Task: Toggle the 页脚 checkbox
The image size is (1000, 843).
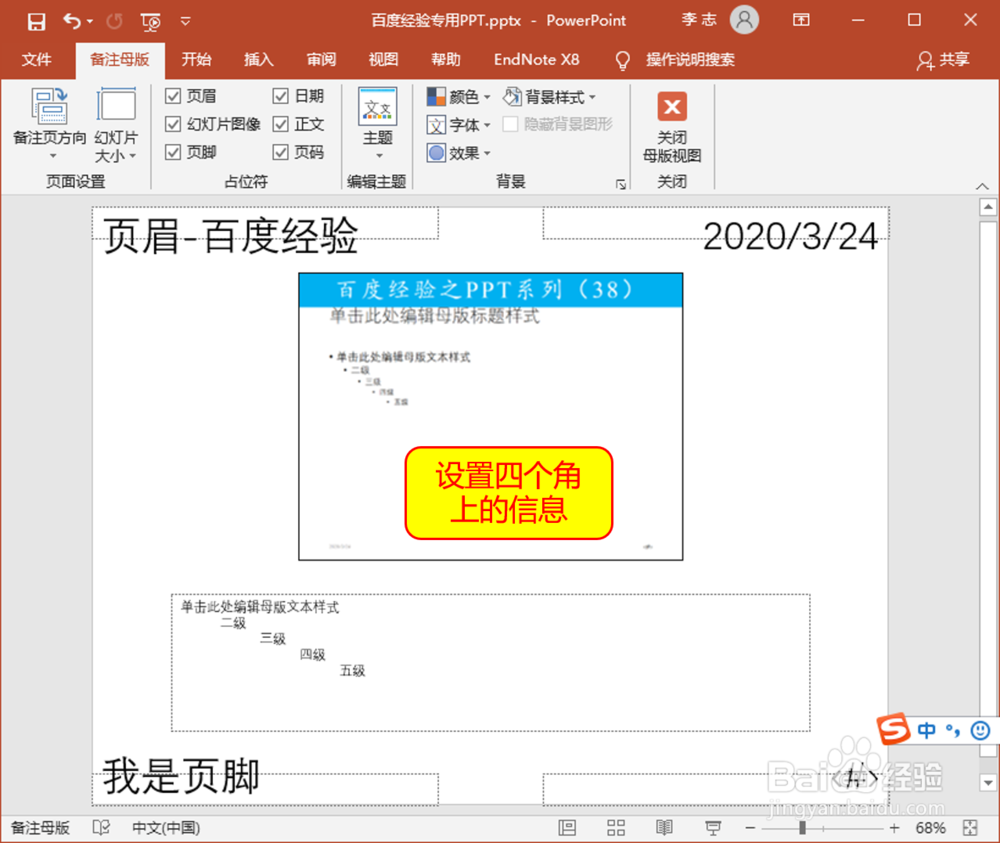Action: click(x=173, y=152)
